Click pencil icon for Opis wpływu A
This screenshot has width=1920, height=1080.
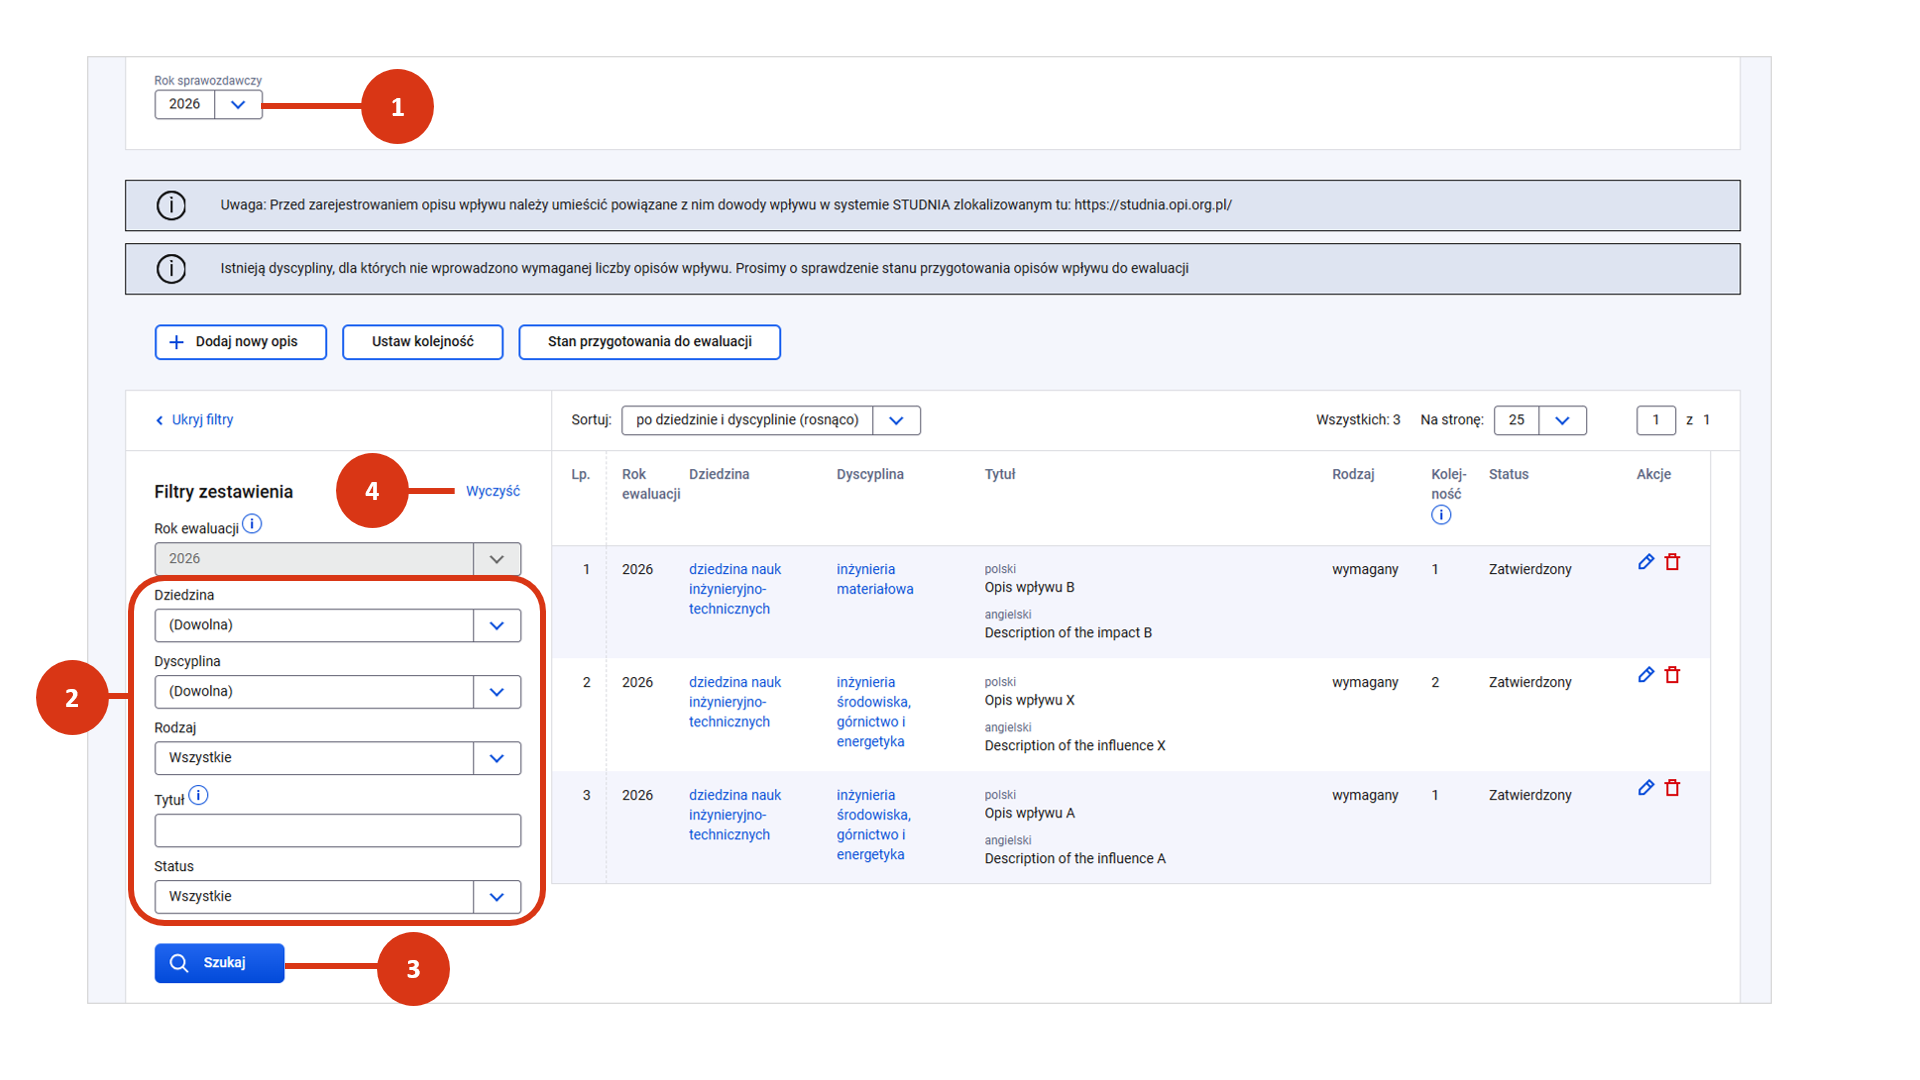1645,788
